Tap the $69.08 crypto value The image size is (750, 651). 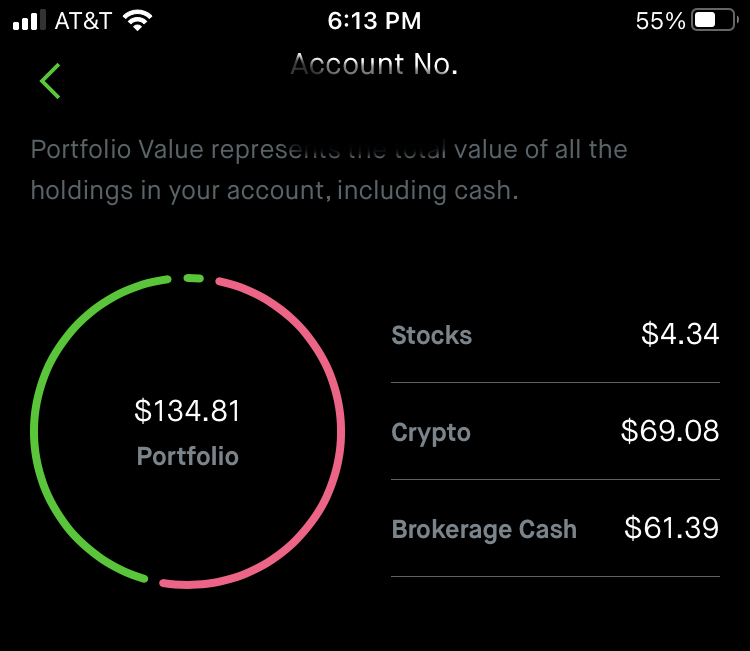[x=669, y=432]
